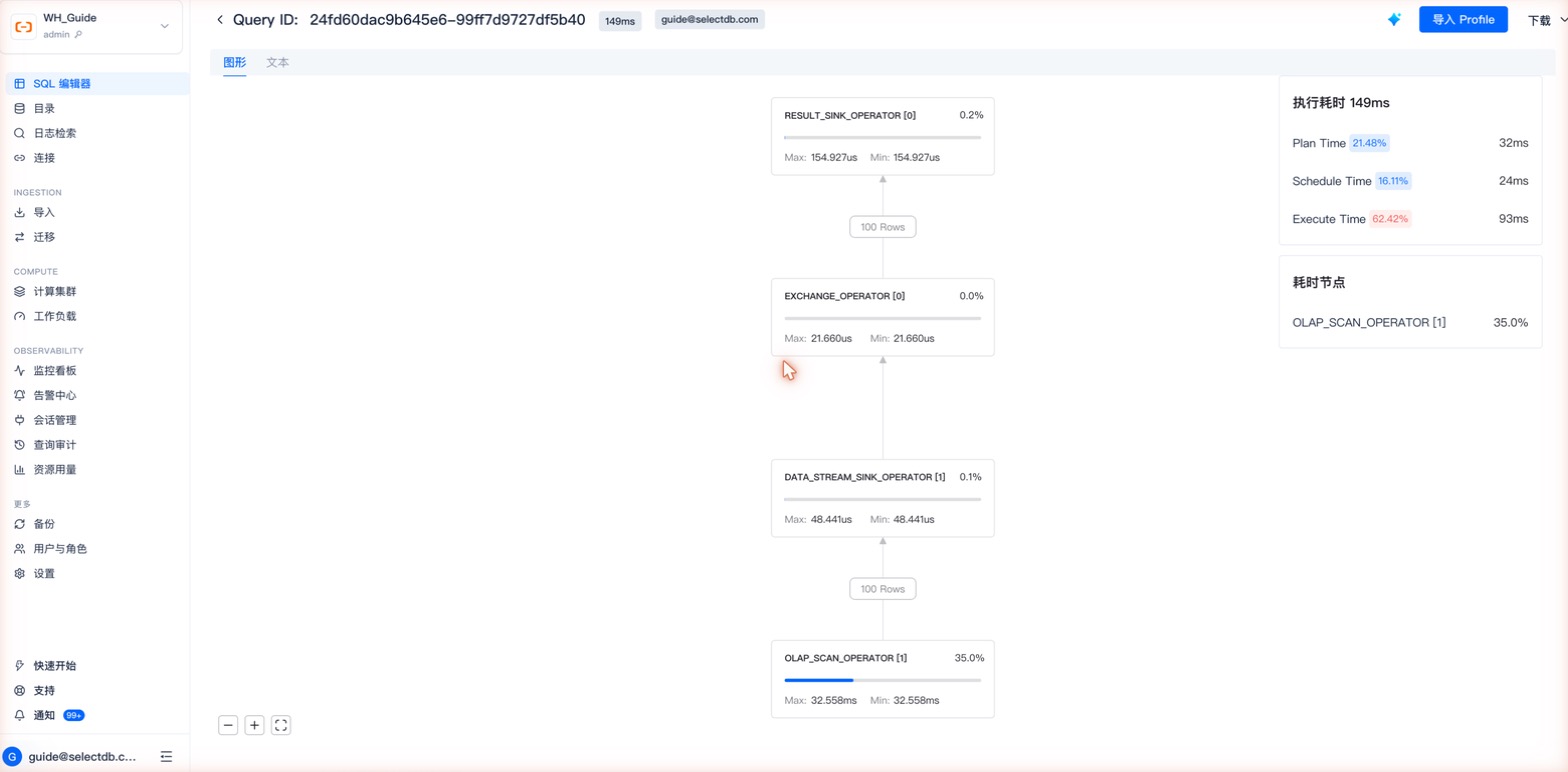
Task: Click the RESULT_SINK_OPERATOR progress bar
Action: click(x=883, y=137)
